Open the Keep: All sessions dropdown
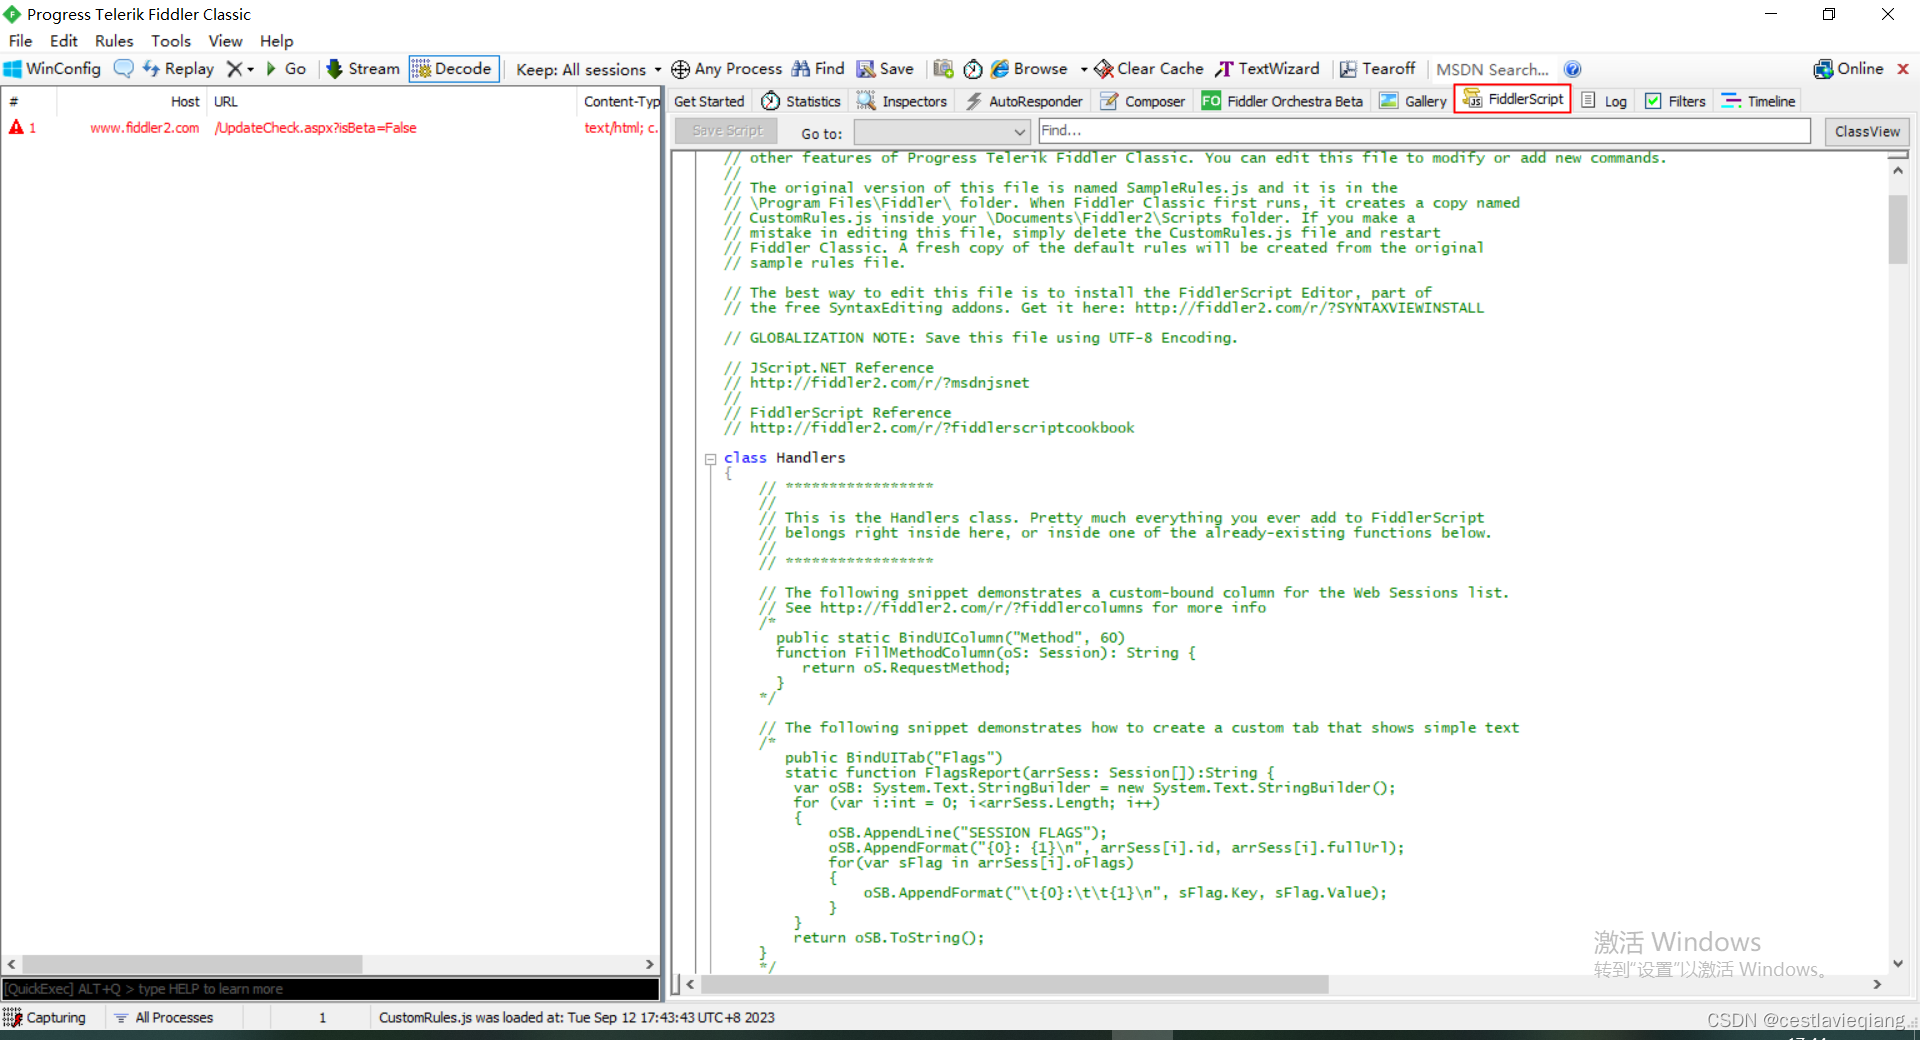 tap(587, 69)
